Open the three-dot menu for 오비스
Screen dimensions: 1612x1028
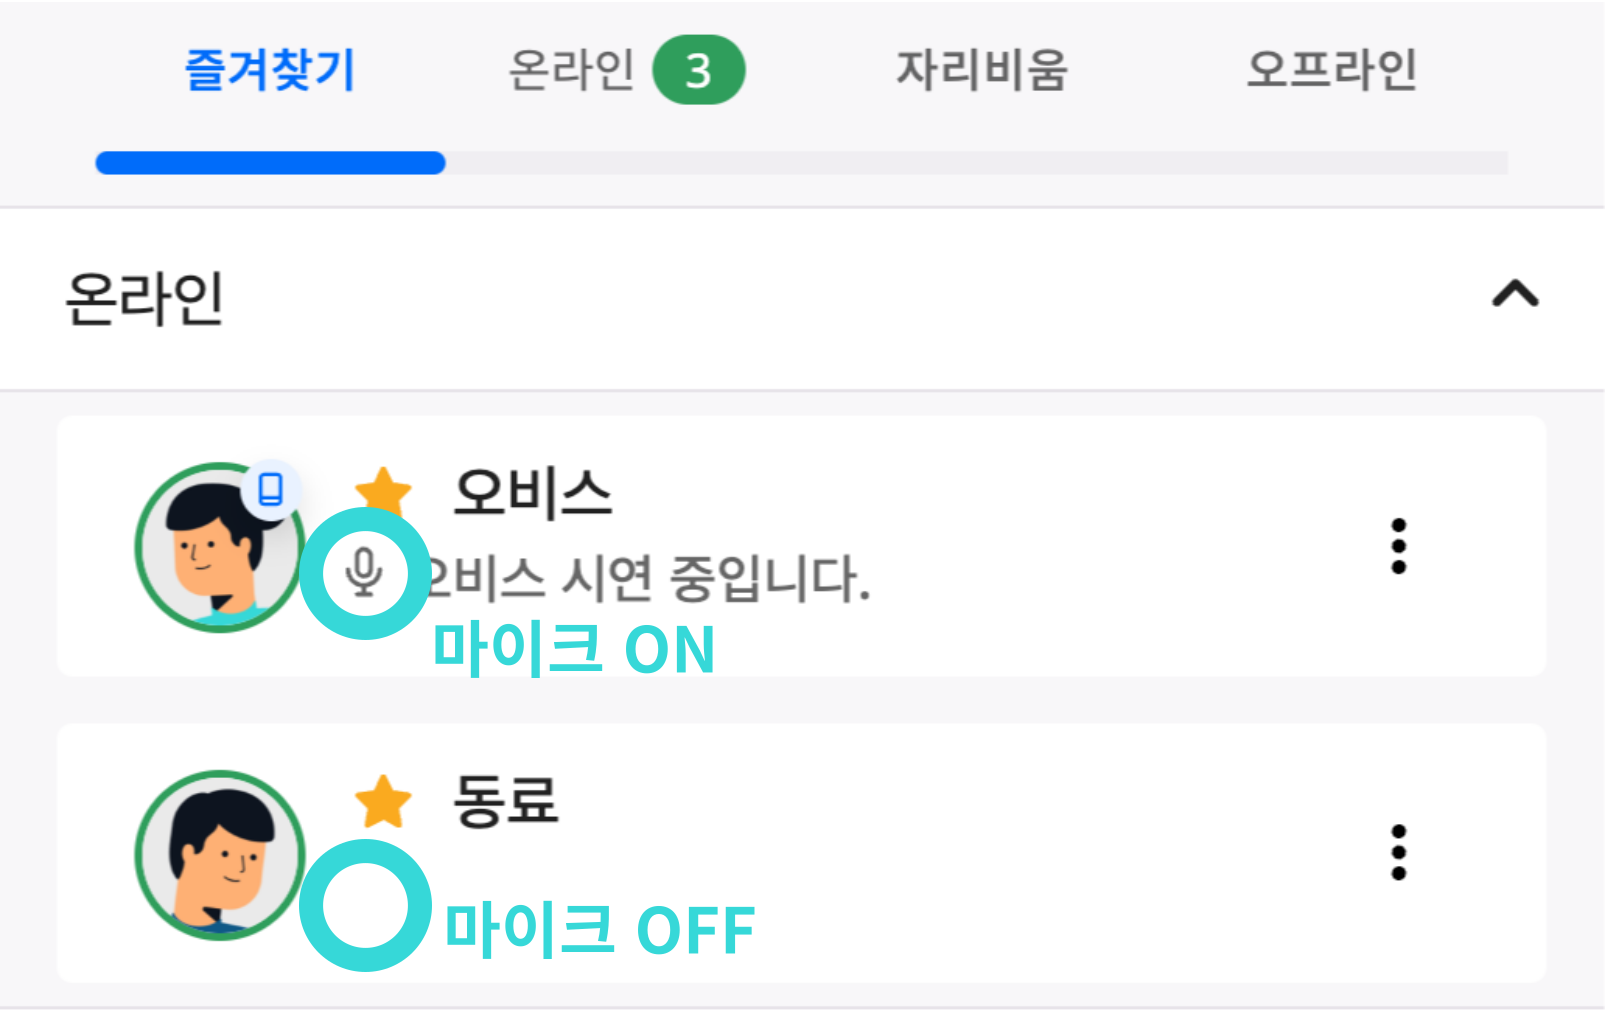(1398, 546)
